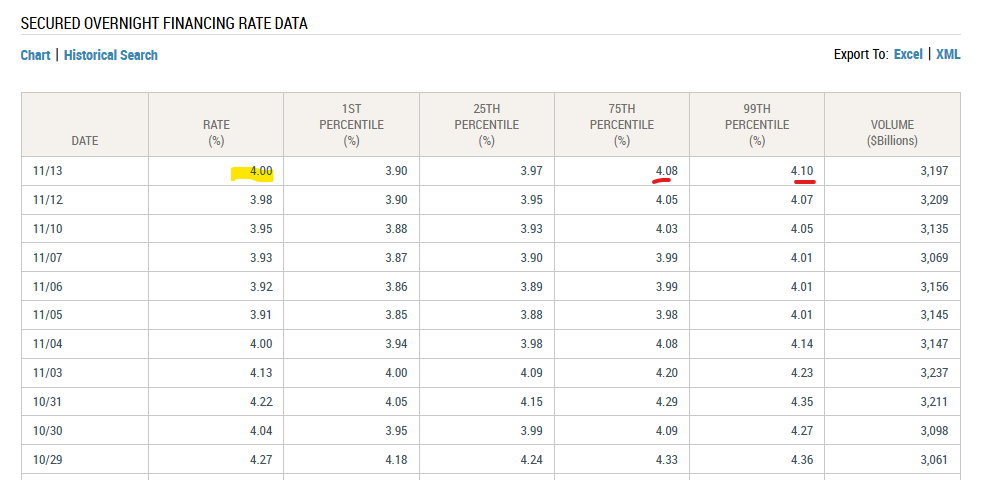Viewport: 981px width, 480px height.
Task: Select the 10/31 date row
Action: click(47, 402)
